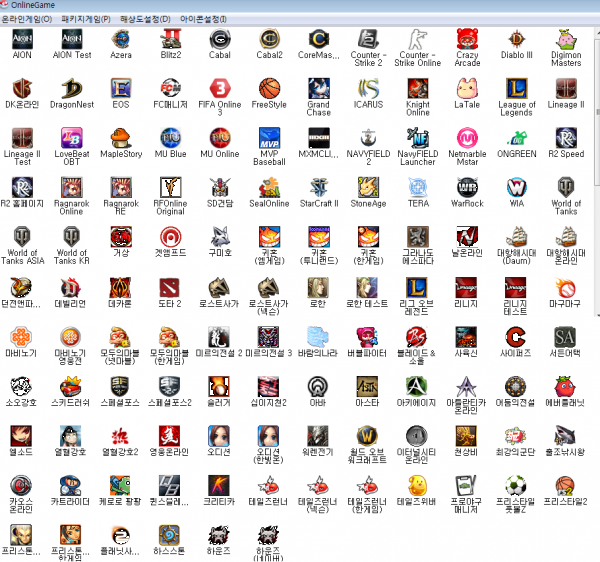
Task: Launch the AION game icon
Action: 22,39
